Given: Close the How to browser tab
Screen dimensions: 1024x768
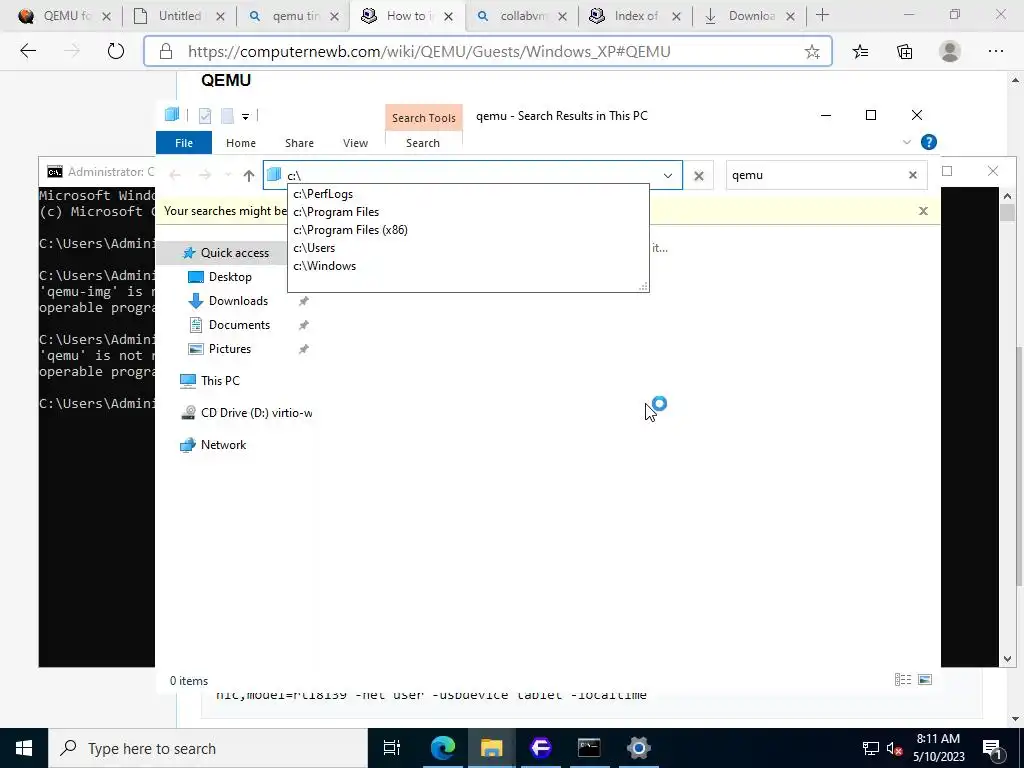Looking at the screenshot, I should pyautogui.click(x=448, y=16).
